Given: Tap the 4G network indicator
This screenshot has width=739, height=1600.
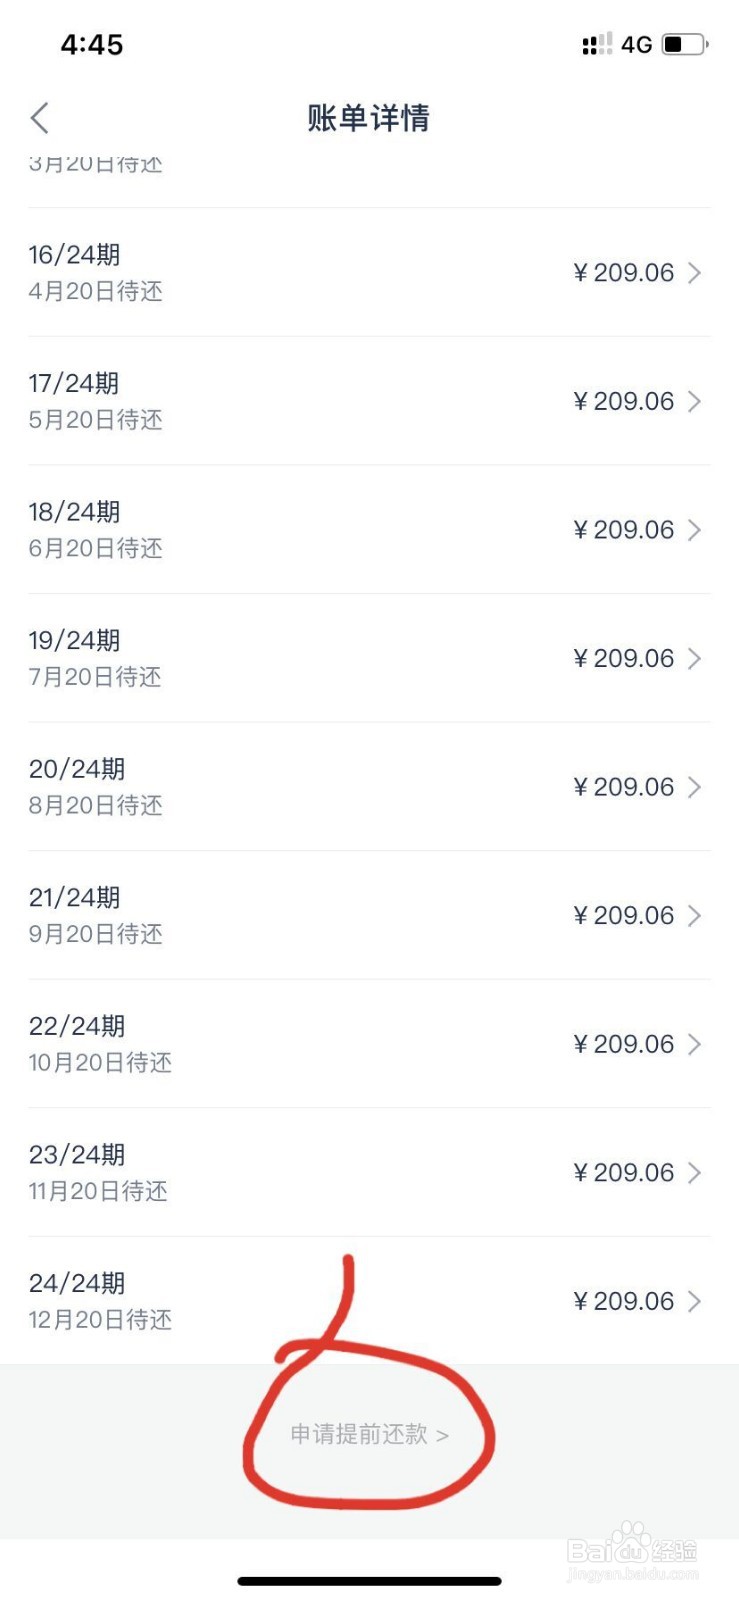Looking at the screenshot, I should (x=636, y=44).
